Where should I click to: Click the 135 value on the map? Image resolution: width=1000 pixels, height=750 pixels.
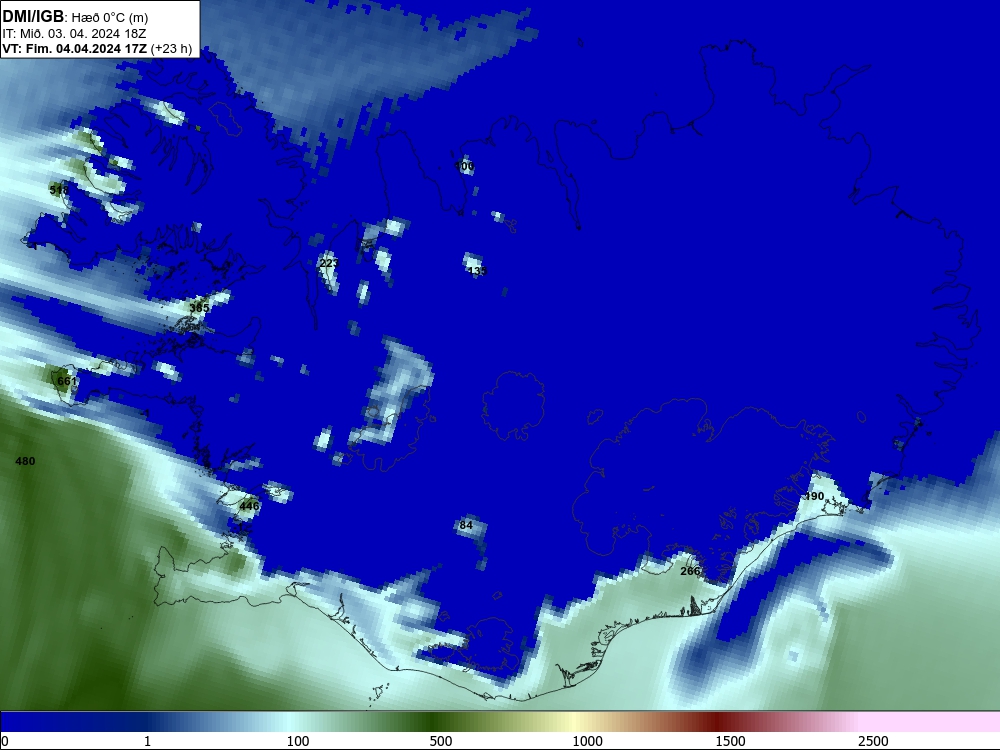[x=477, y=271]
